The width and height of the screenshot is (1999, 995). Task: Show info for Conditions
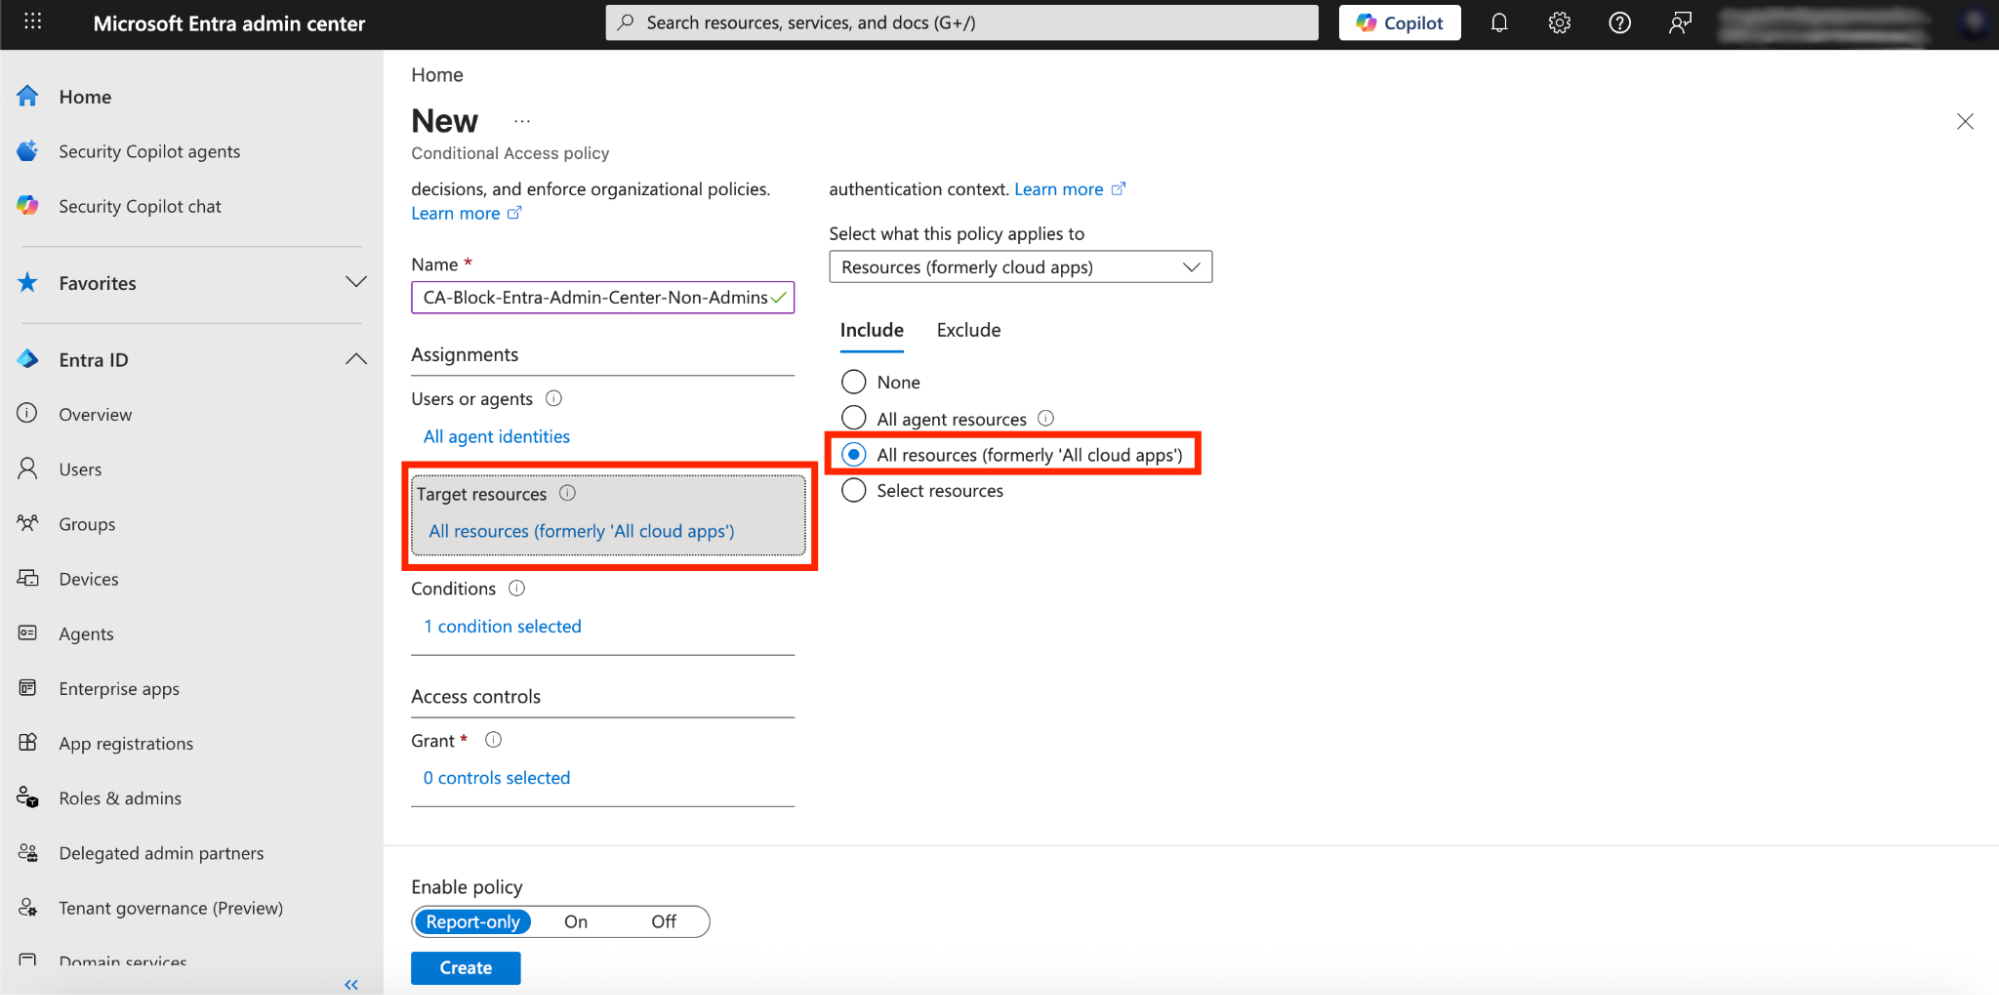point(517,588)
